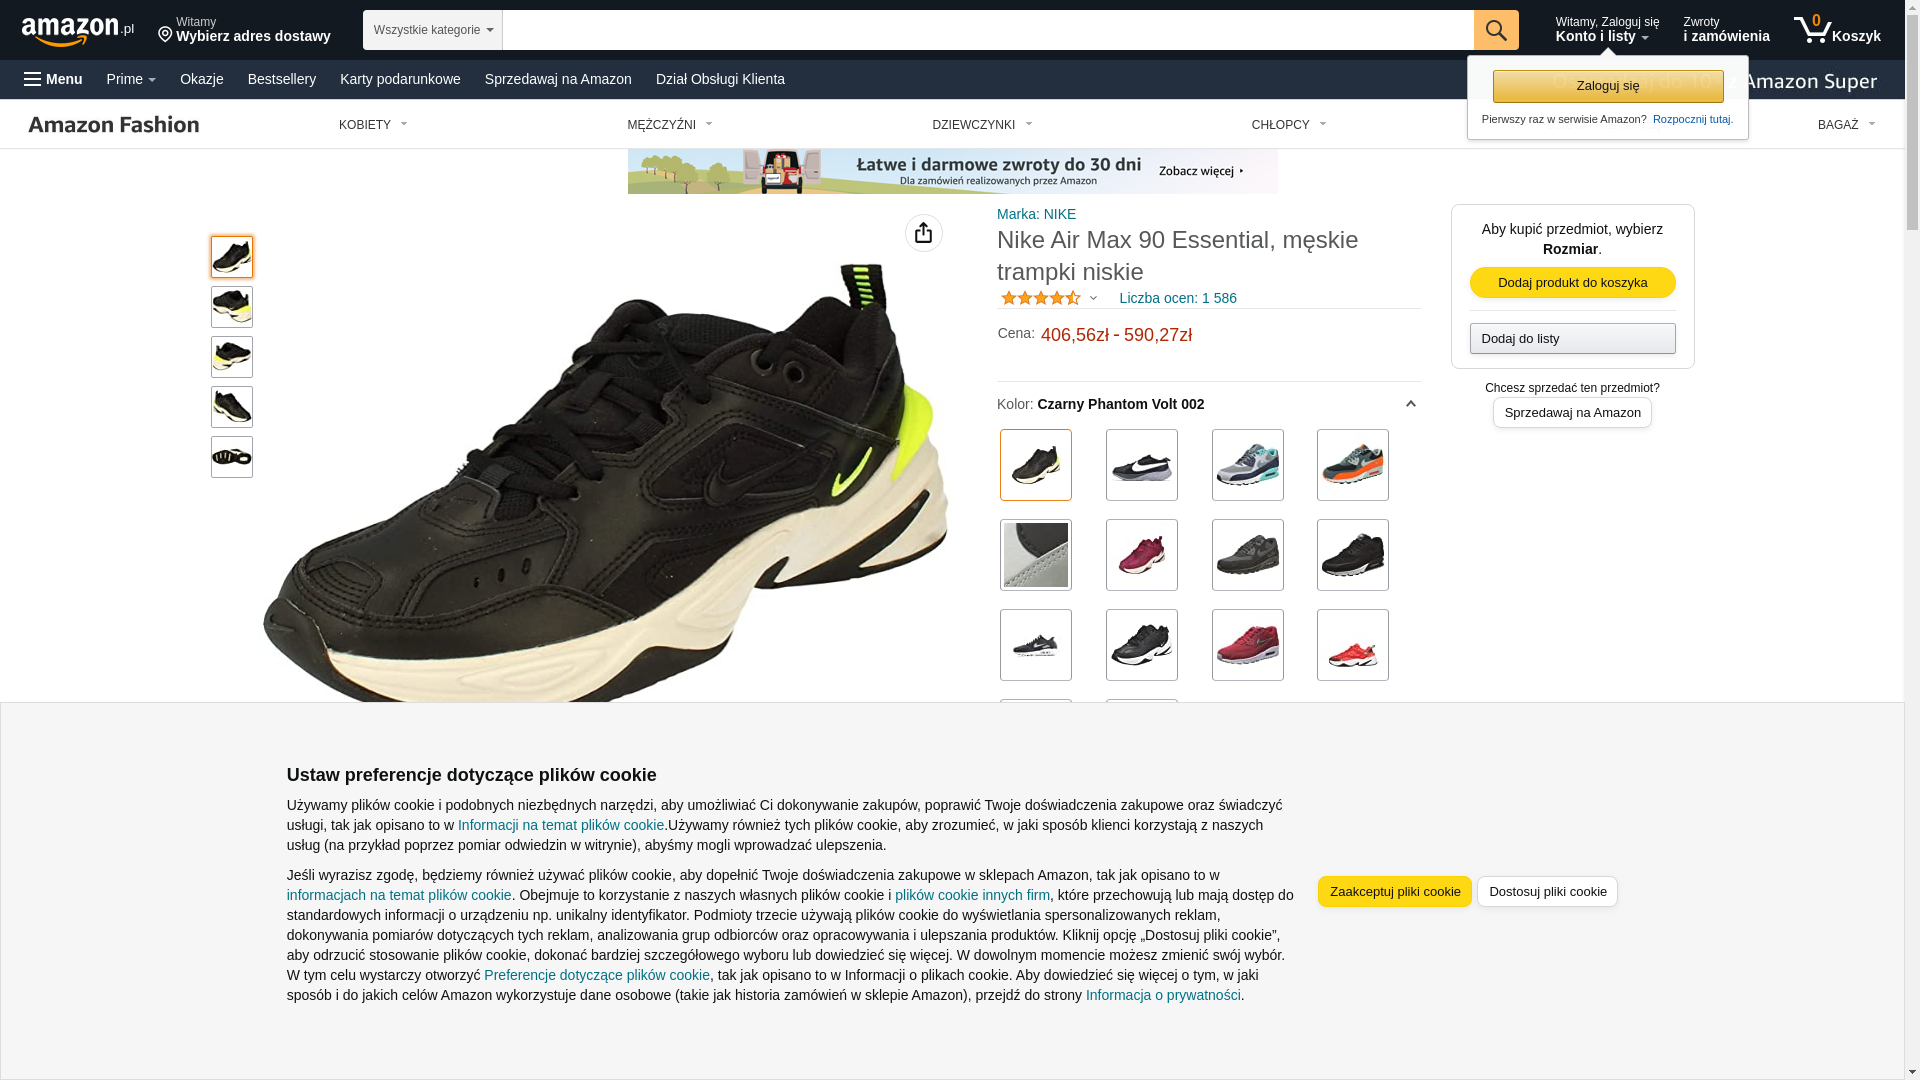Select the burgundy shoe color variant

point(1142,555)
